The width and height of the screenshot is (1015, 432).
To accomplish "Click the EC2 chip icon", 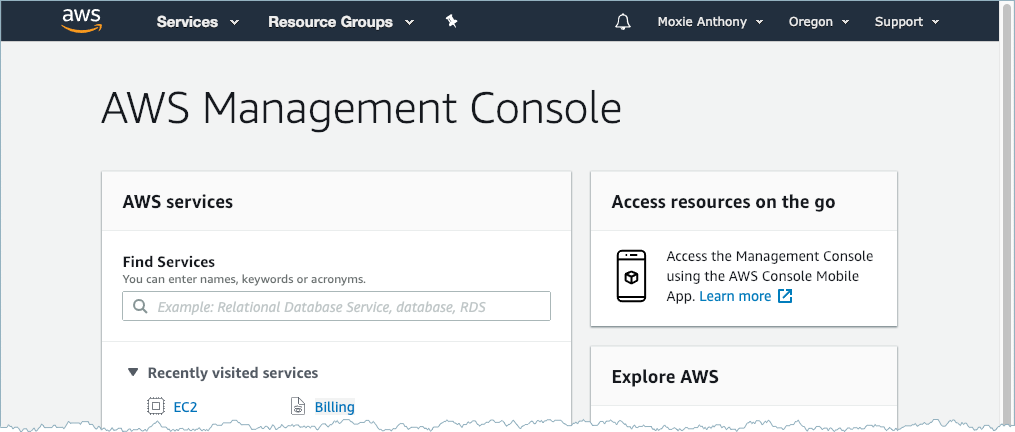I will tap(155, 406).
